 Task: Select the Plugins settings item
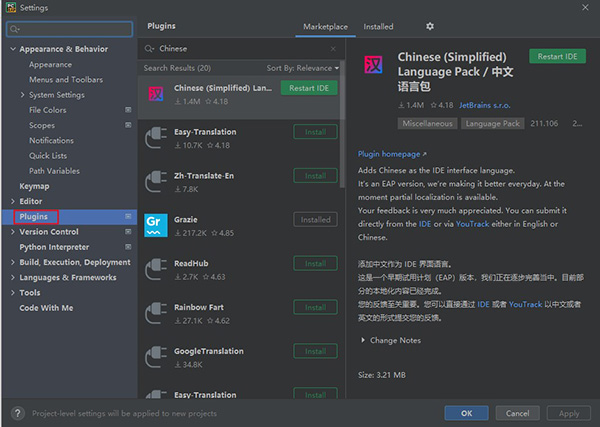(x=69, y=217)
